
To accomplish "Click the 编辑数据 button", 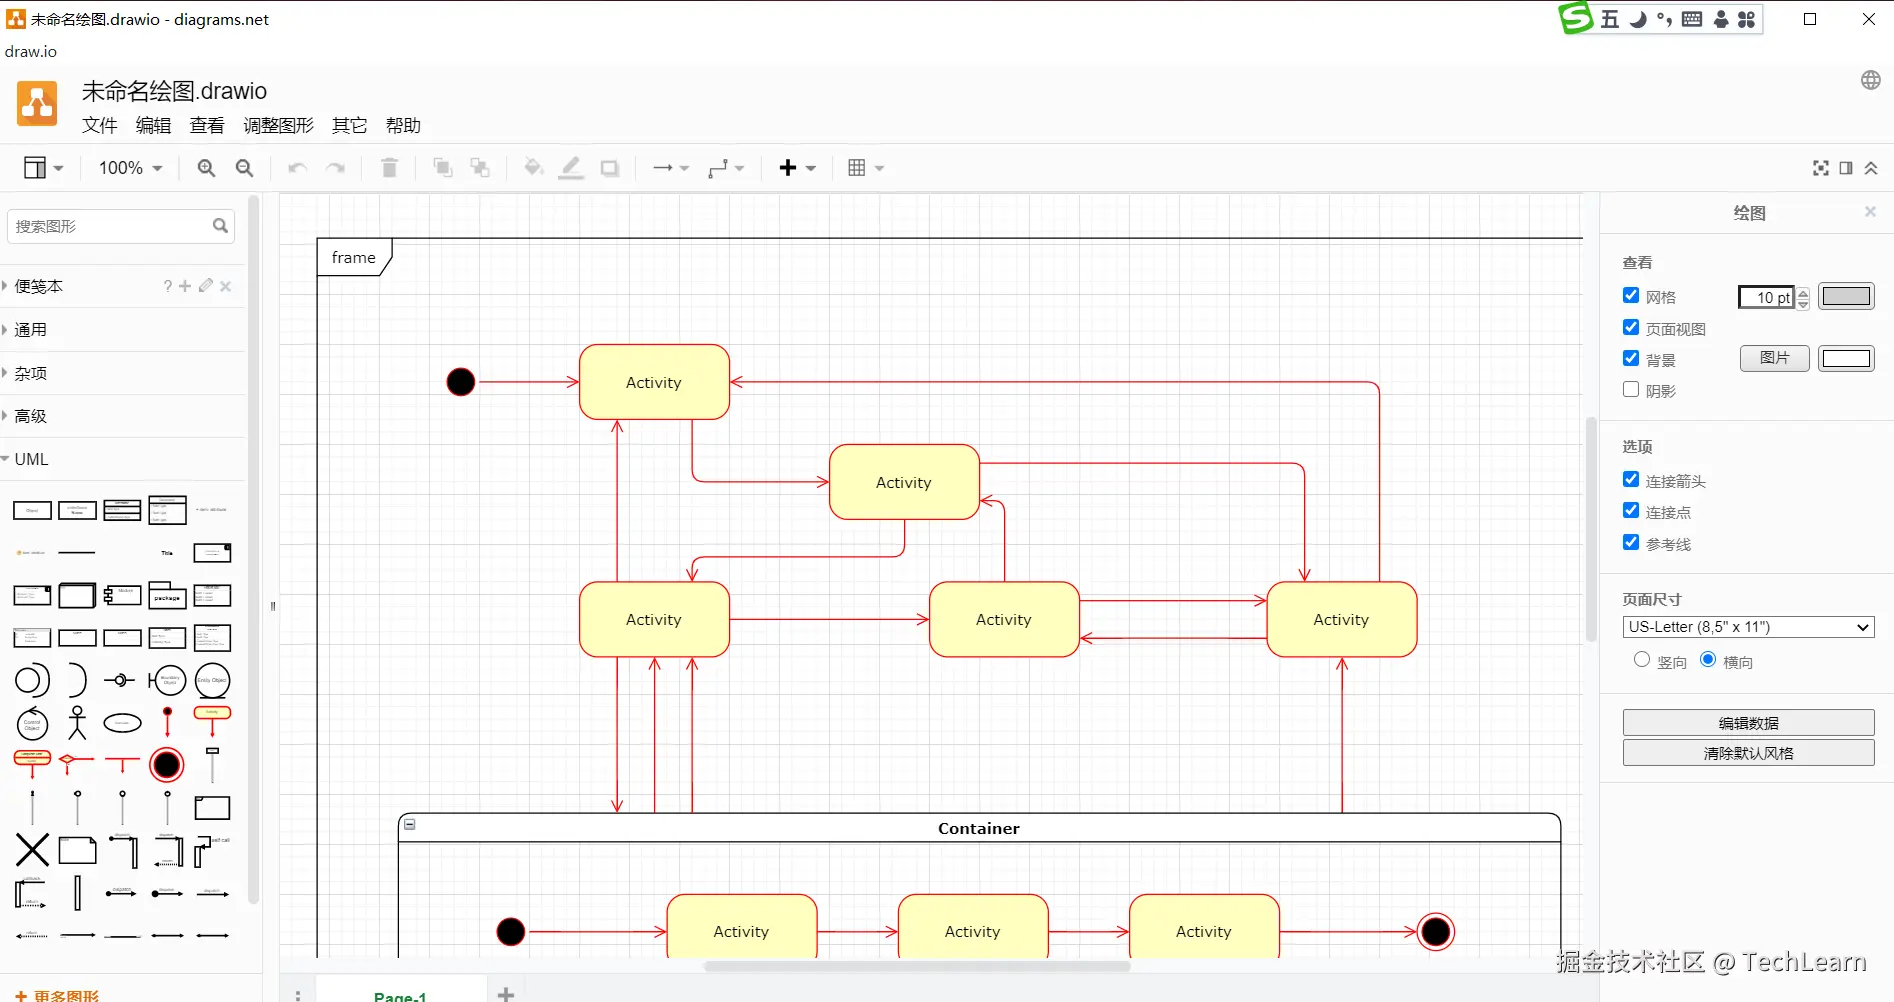I will click(1748, 723).
